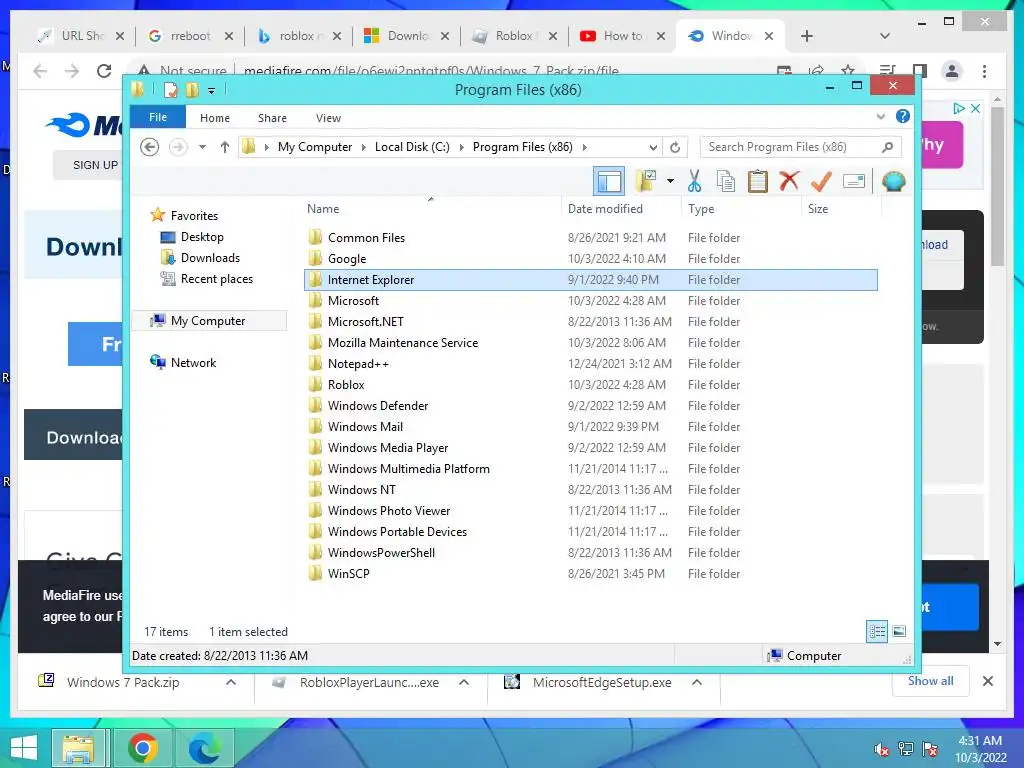Click the Email envelope toolbar icon

pyautogui.click(x=854, y=181)
